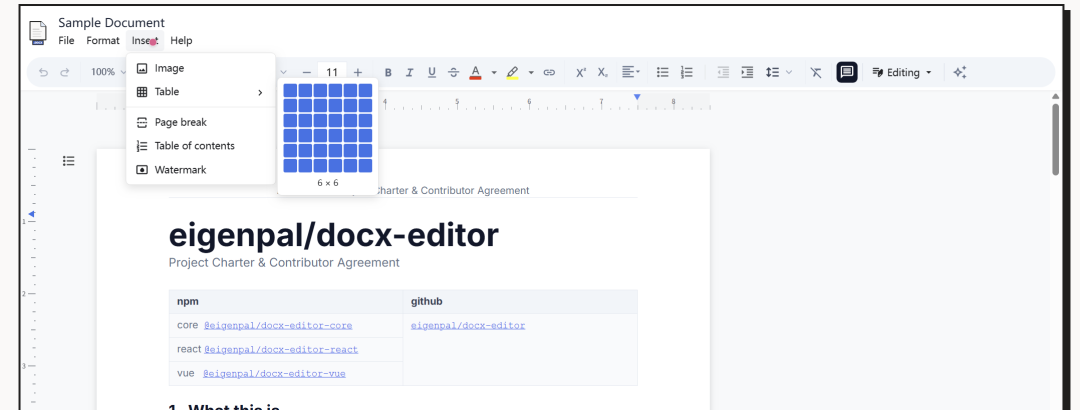The height and width of the screenshot is (410, 1080).
Task: Choose Image from the Insert menu
Action: 200,68
